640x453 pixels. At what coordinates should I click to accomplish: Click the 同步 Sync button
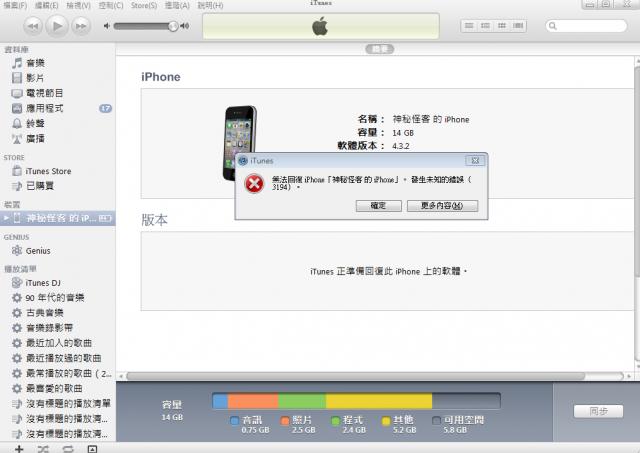click(x=598, y=411)
